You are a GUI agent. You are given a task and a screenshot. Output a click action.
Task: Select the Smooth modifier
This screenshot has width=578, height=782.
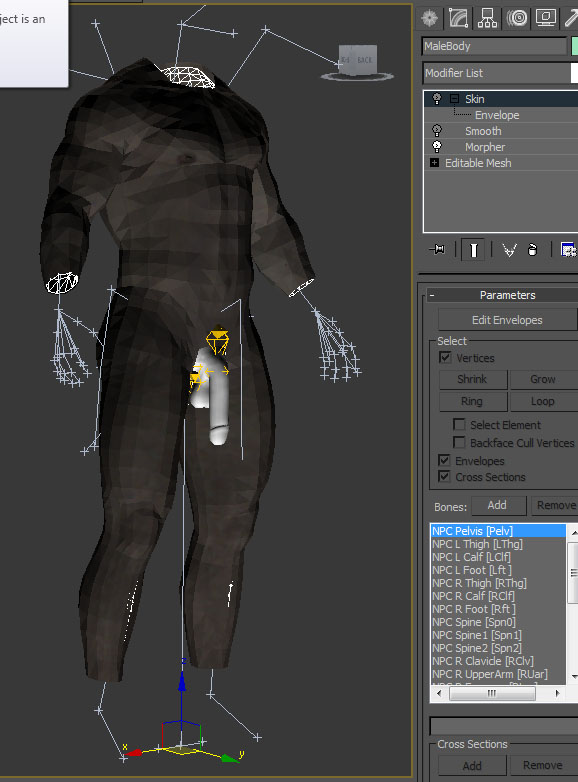pyautogui.click(x=483, y=131)
